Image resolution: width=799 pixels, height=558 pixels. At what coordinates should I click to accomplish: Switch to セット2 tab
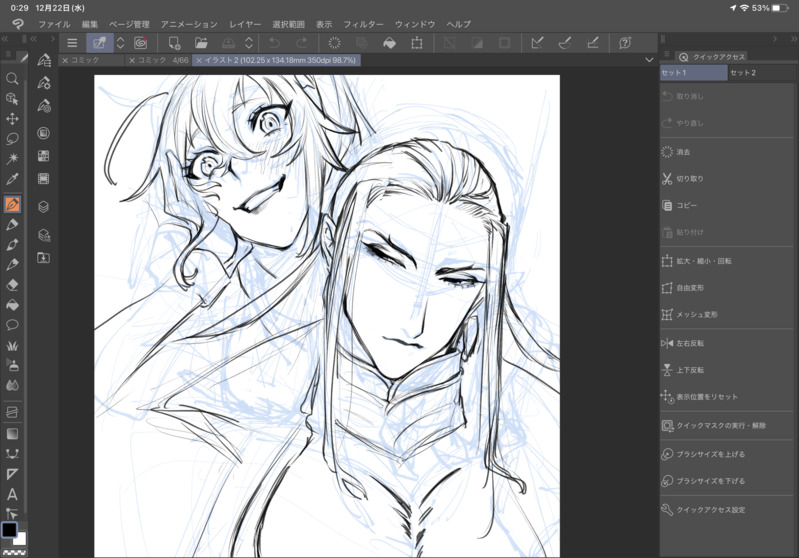(761, 73)
